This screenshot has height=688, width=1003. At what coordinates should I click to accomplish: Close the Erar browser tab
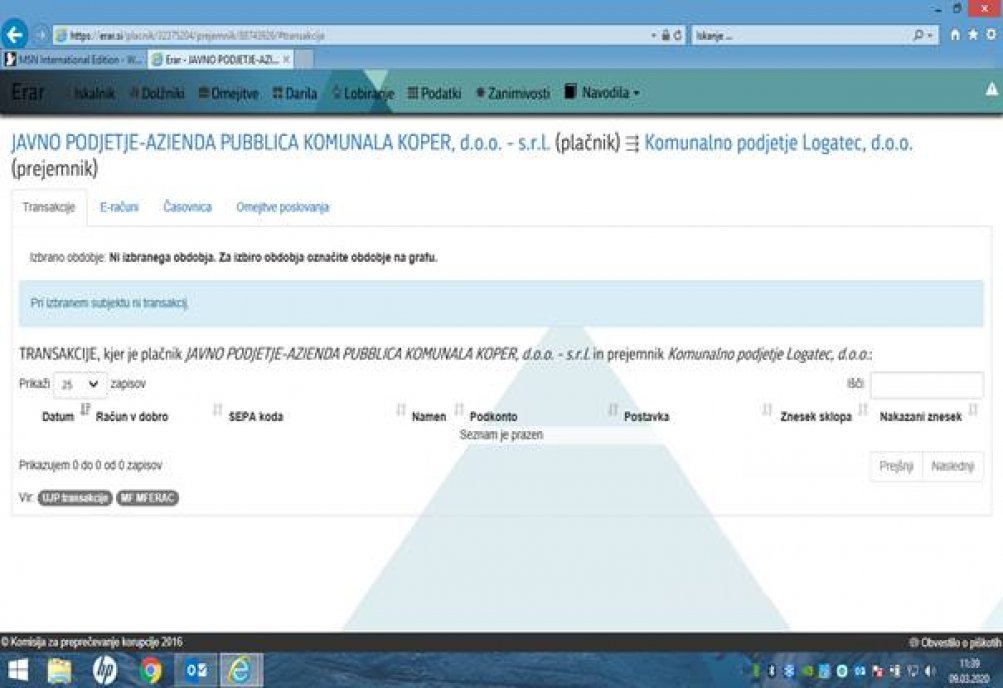(287, 59)
